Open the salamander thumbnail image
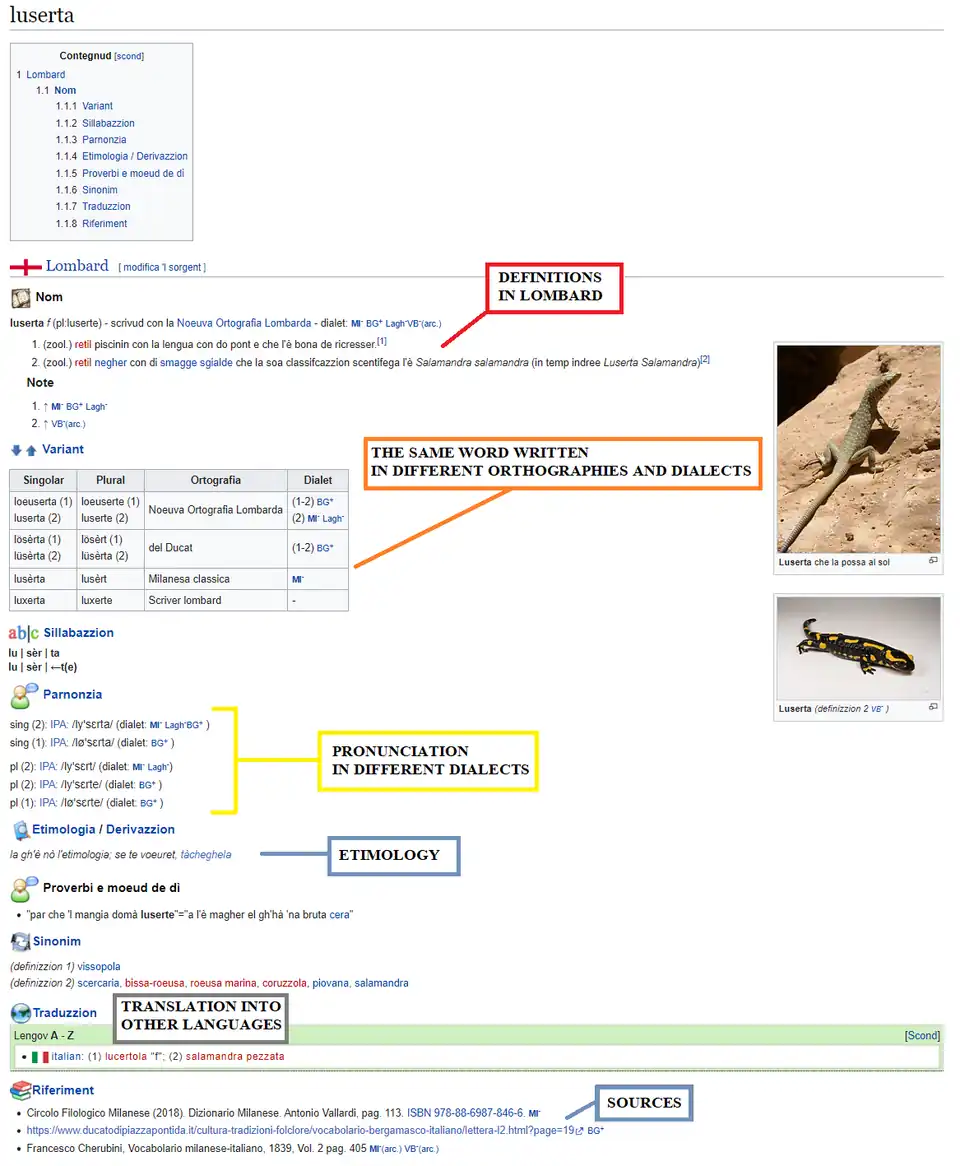Screen dimensions: 960x1166 tap(858, 648)
